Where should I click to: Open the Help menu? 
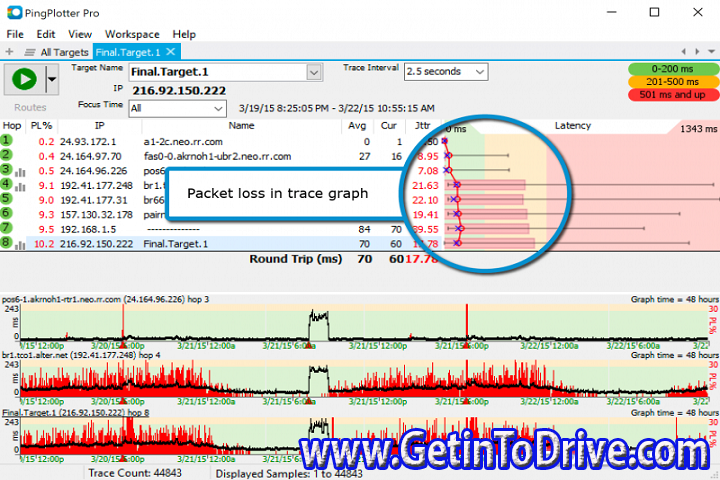click(x=184, y=34)
